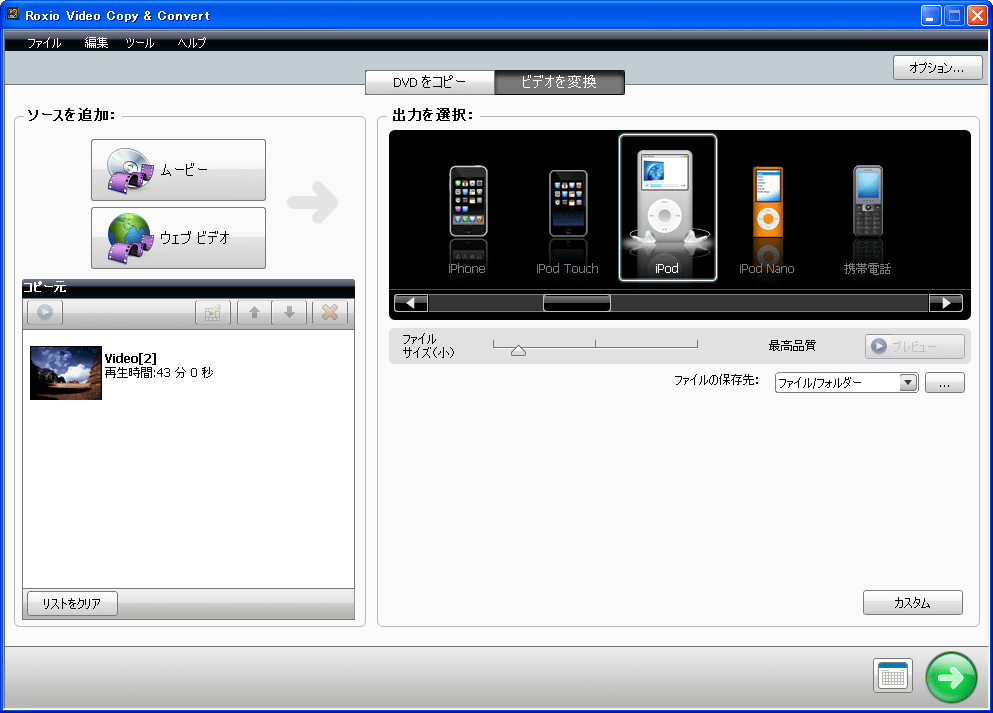Viewport: 993px width, 713px height.
Task: Open the edit video icon in コピー元 toolbar
Action: pyautogui.click(x=213, y=312)
